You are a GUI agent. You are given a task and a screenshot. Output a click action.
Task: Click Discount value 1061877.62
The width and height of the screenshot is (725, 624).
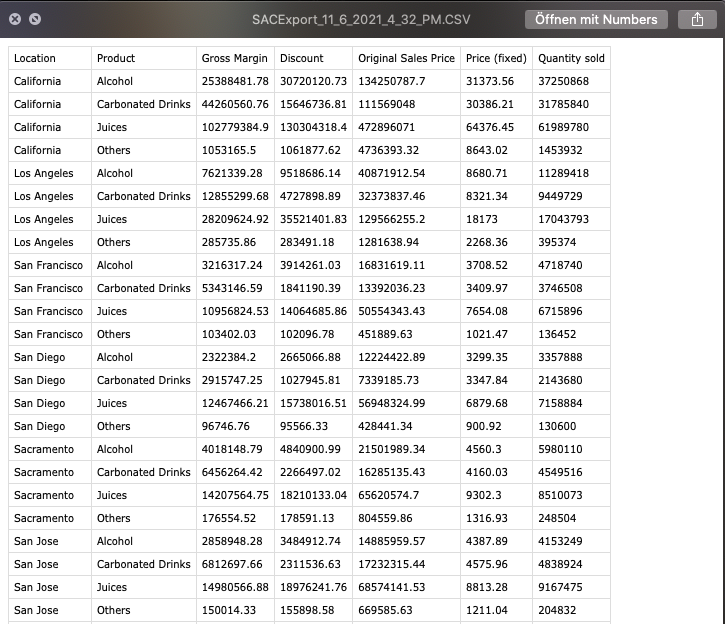(x=310, y=150)
